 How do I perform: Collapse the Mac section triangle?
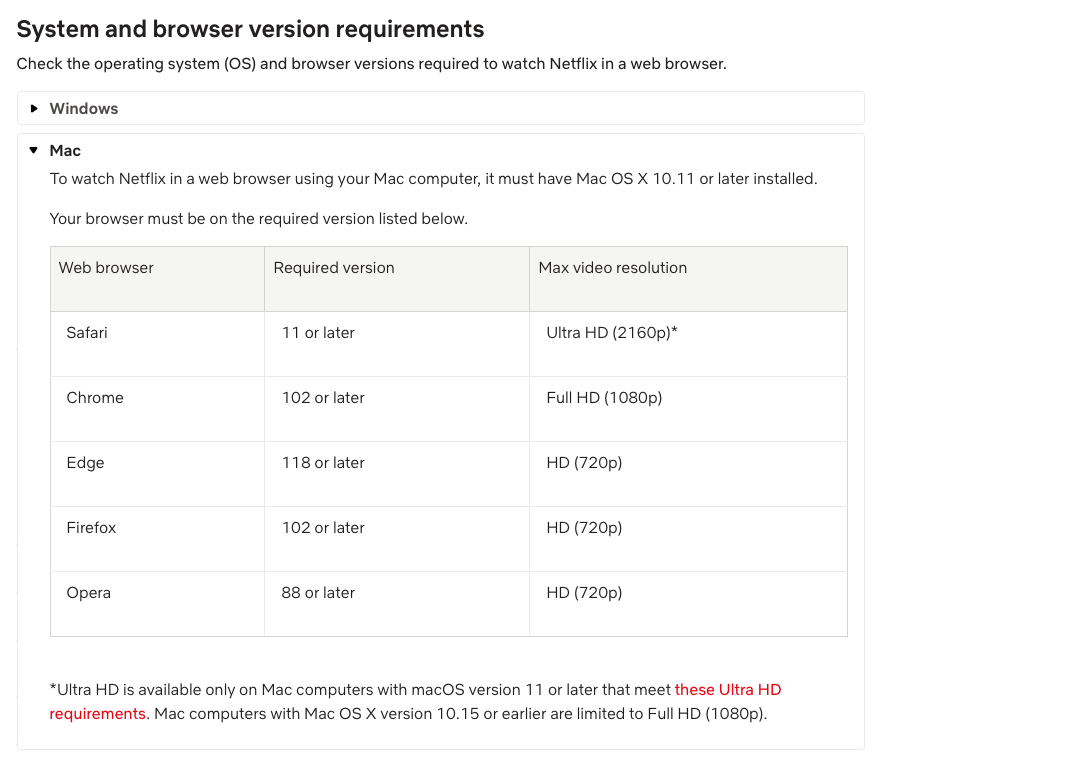coord(34,151)
